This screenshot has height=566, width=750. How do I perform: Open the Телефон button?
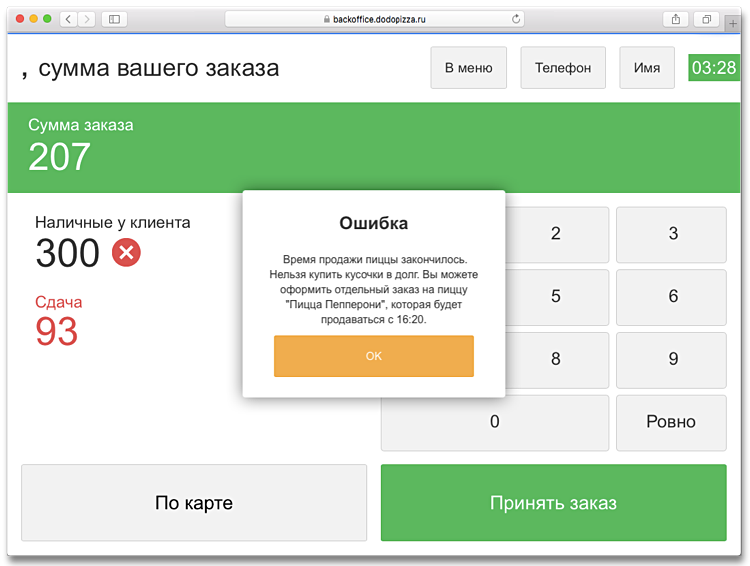click(x=563, y=67)
